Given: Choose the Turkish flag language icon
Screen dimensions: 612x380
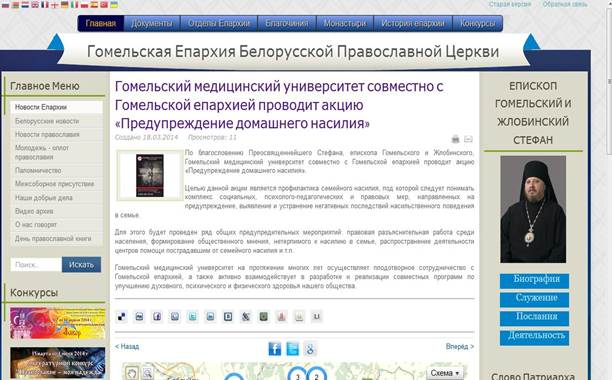Looking at the screenshot, I should pos(104,5).
